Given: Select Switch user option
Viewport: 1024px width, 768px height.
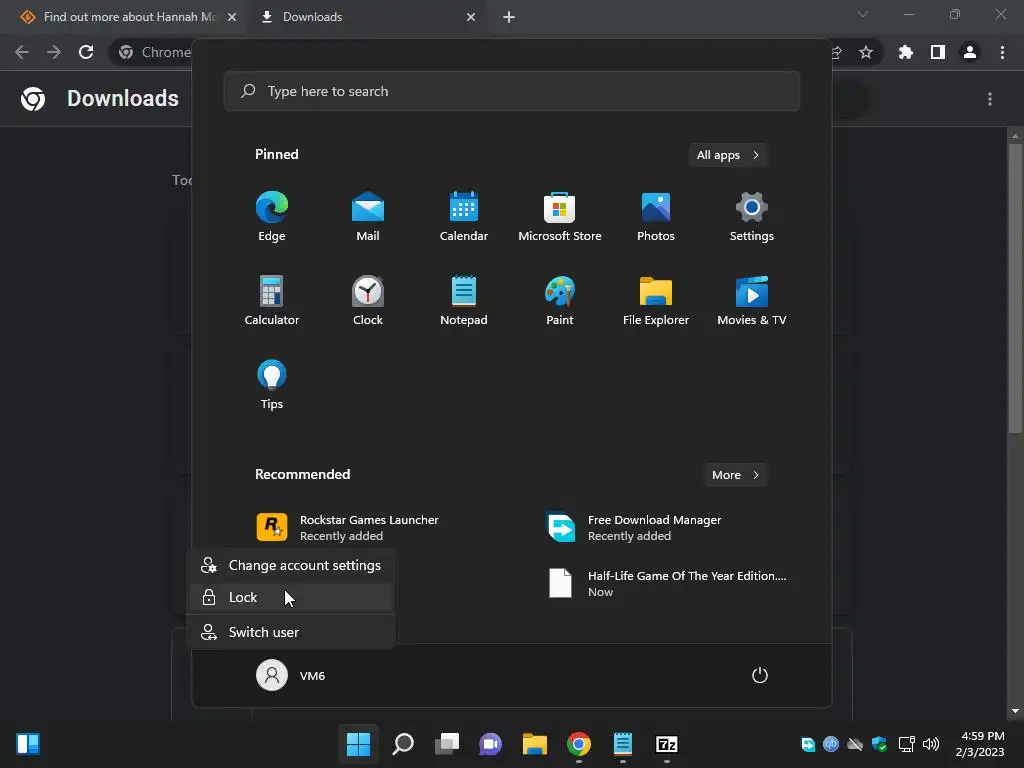Looking at the screenshot, I should click(291, 632).
